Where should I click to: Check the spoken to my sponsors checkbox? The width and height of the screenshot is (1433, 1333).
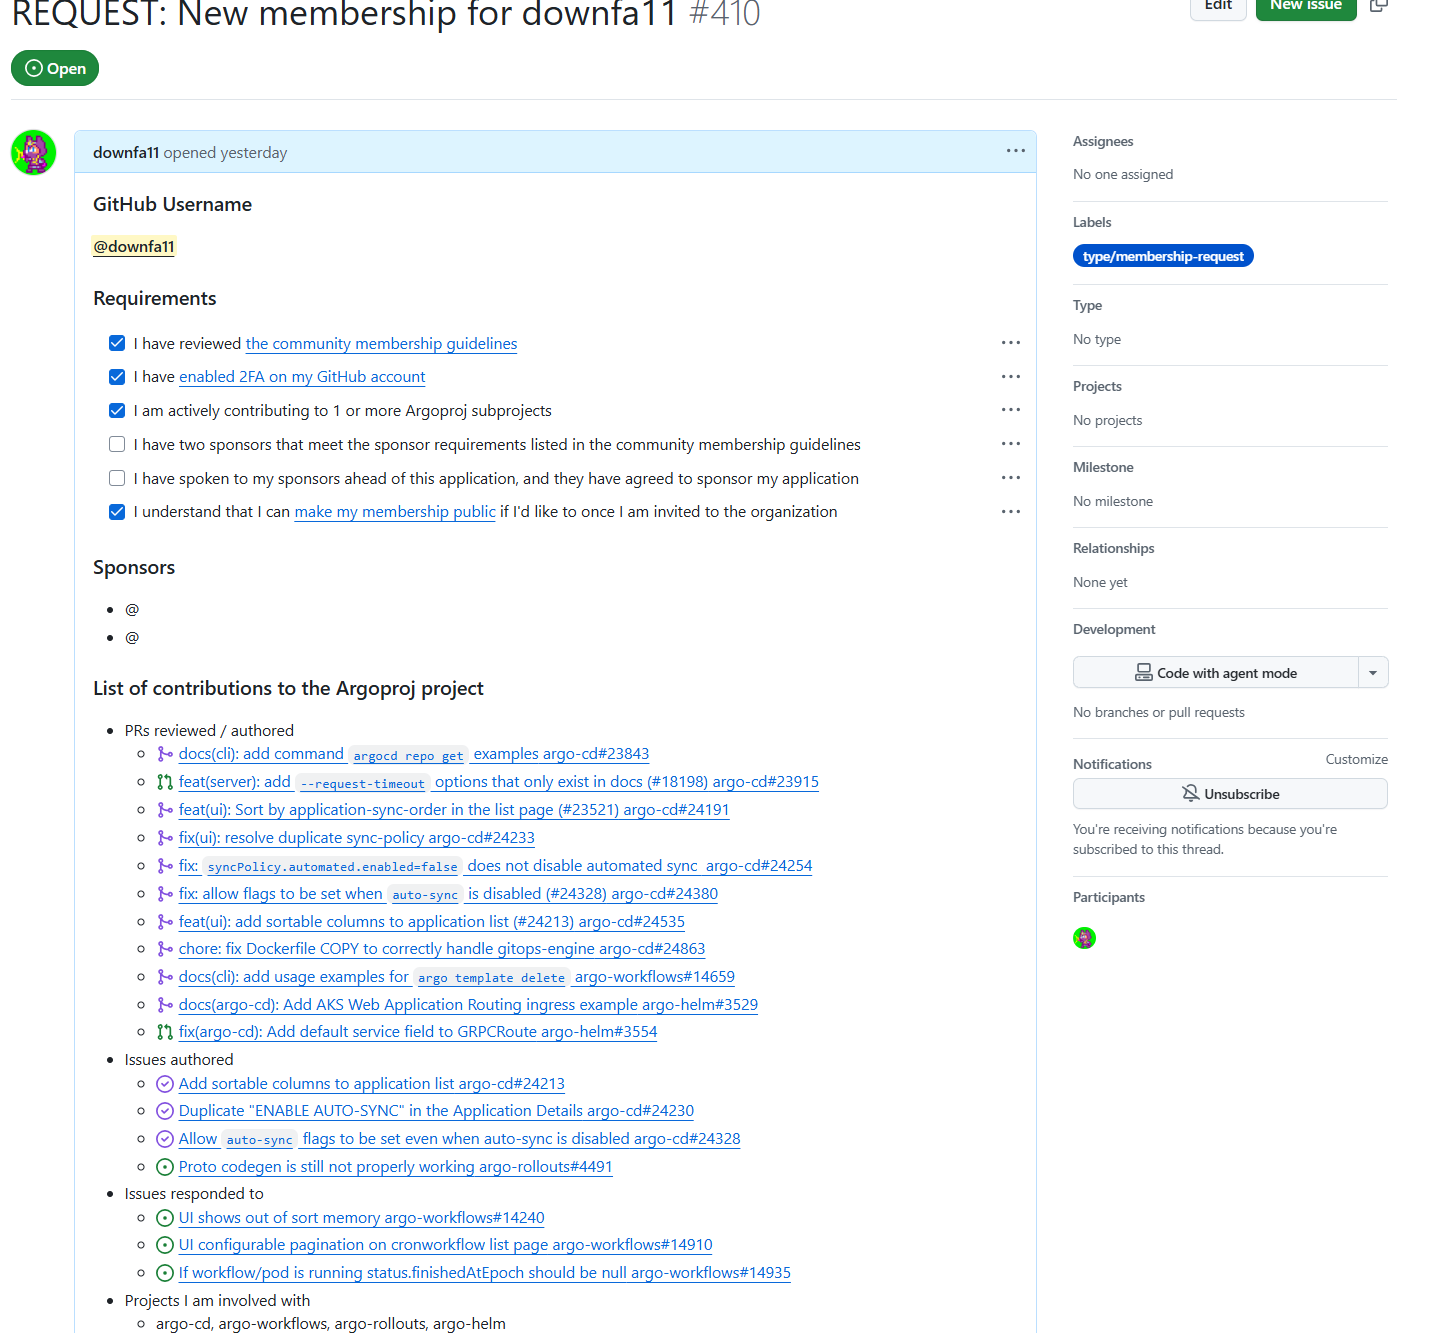[x=117, y=478]
